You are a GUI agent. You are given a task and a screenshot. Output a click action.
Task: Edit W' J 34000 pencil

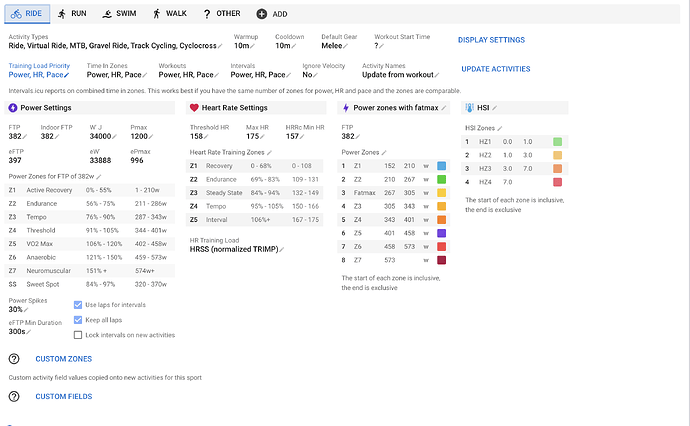114,137
